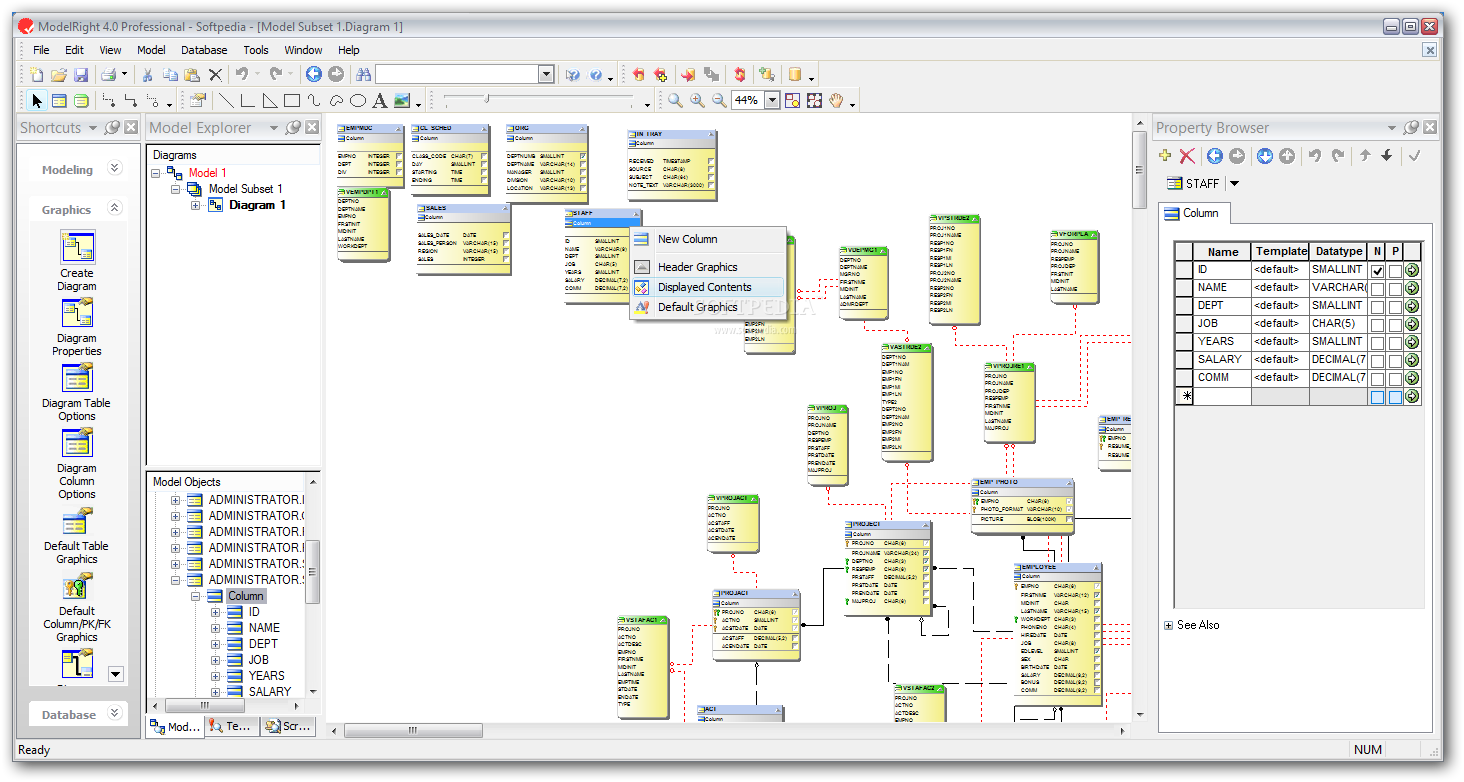The width and height of the screenshot is (1464, 782).
Task: Expand the Modeling shortcuts group
Action: (115, 169)
